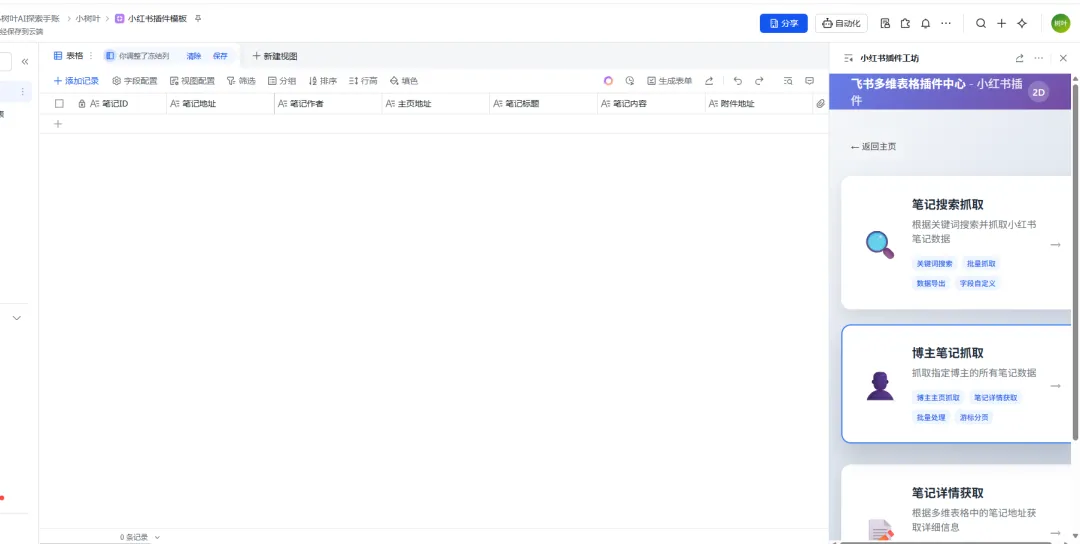Click the plugin panel list icon beside 小红书插件工坊
Screen dimensions: 1080x544
pos(848,59)
